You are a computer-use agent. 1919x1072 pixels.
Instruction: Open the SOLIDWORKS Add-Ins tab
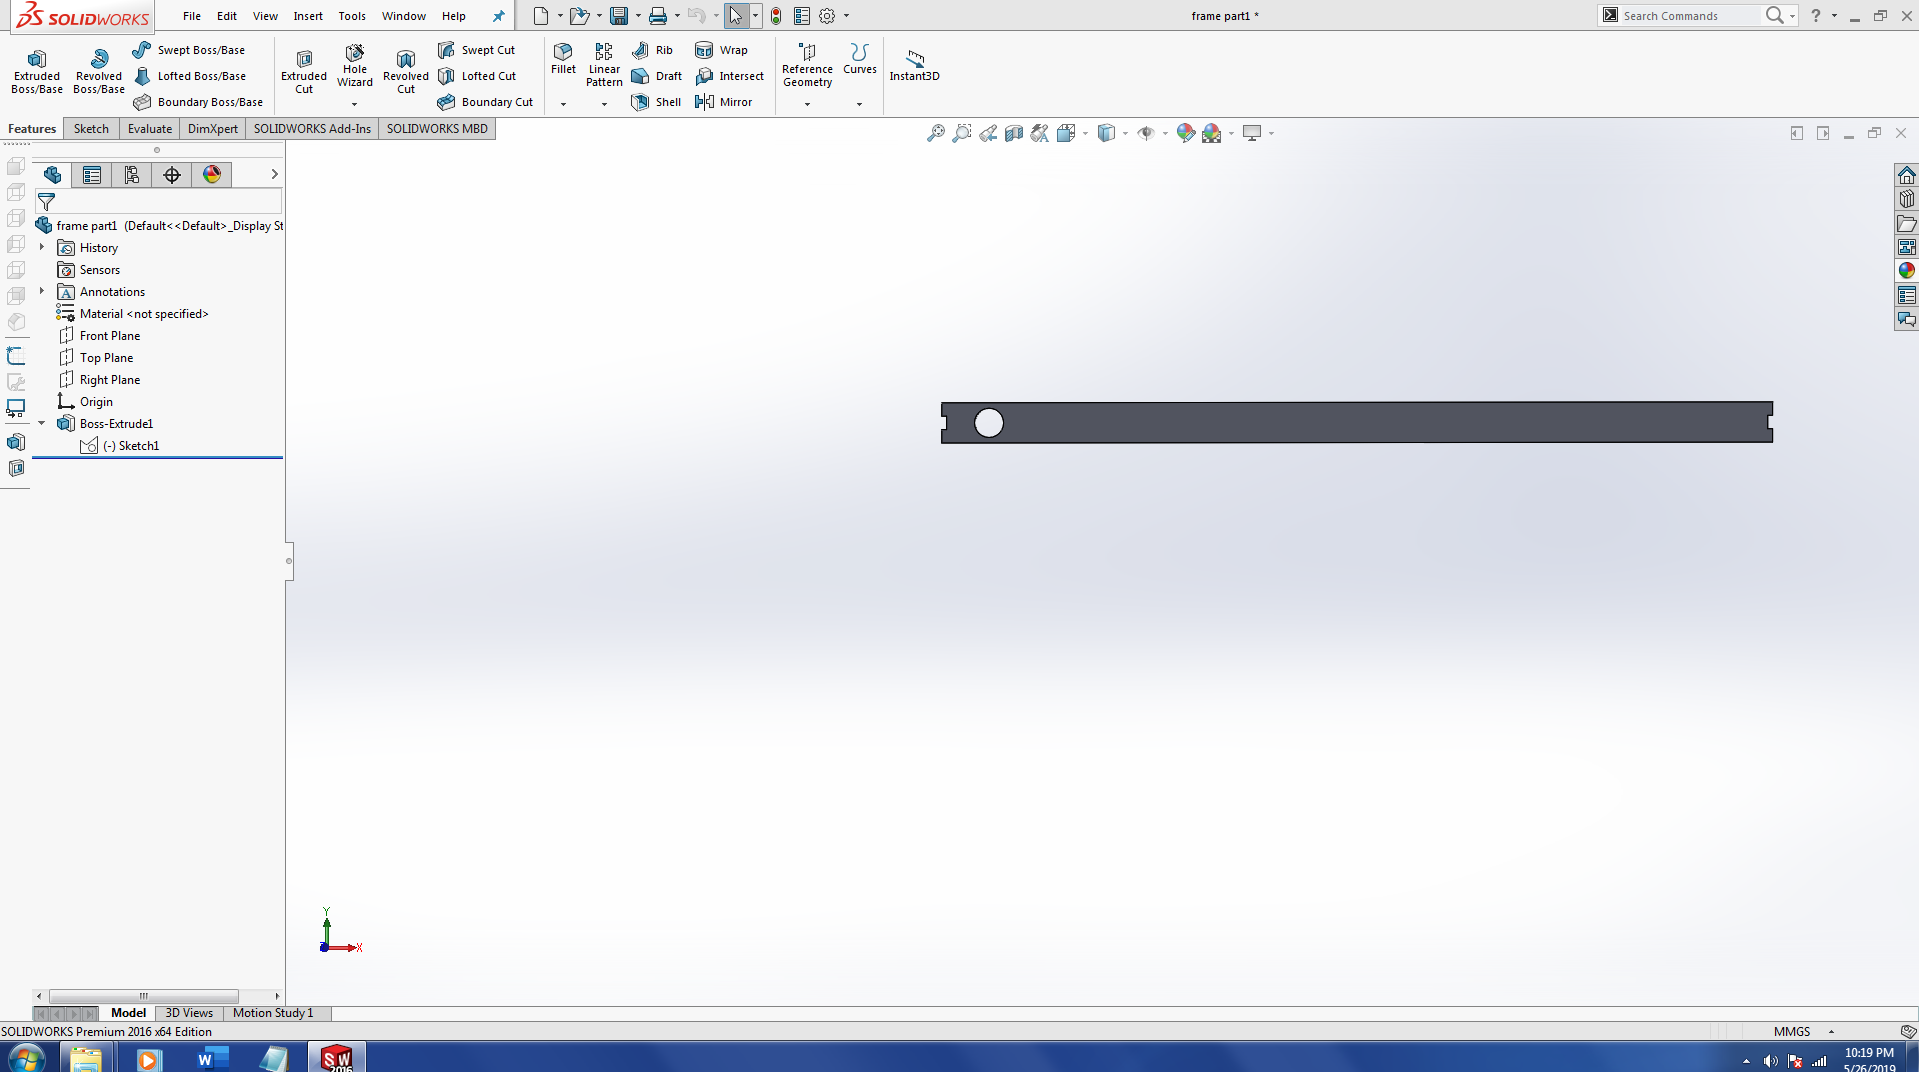312,129
